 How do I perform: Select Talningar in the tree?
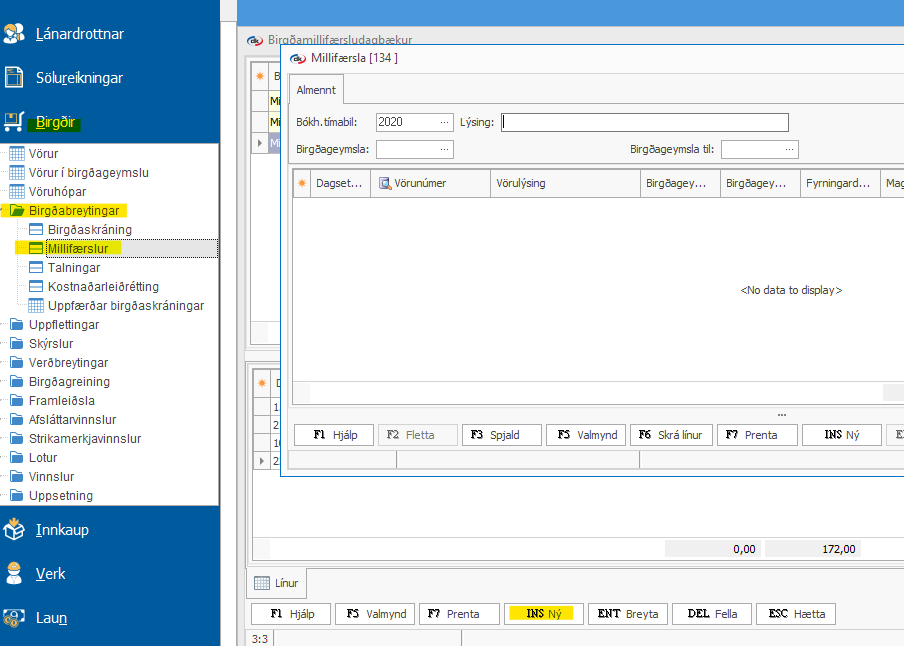click(74, 267)
